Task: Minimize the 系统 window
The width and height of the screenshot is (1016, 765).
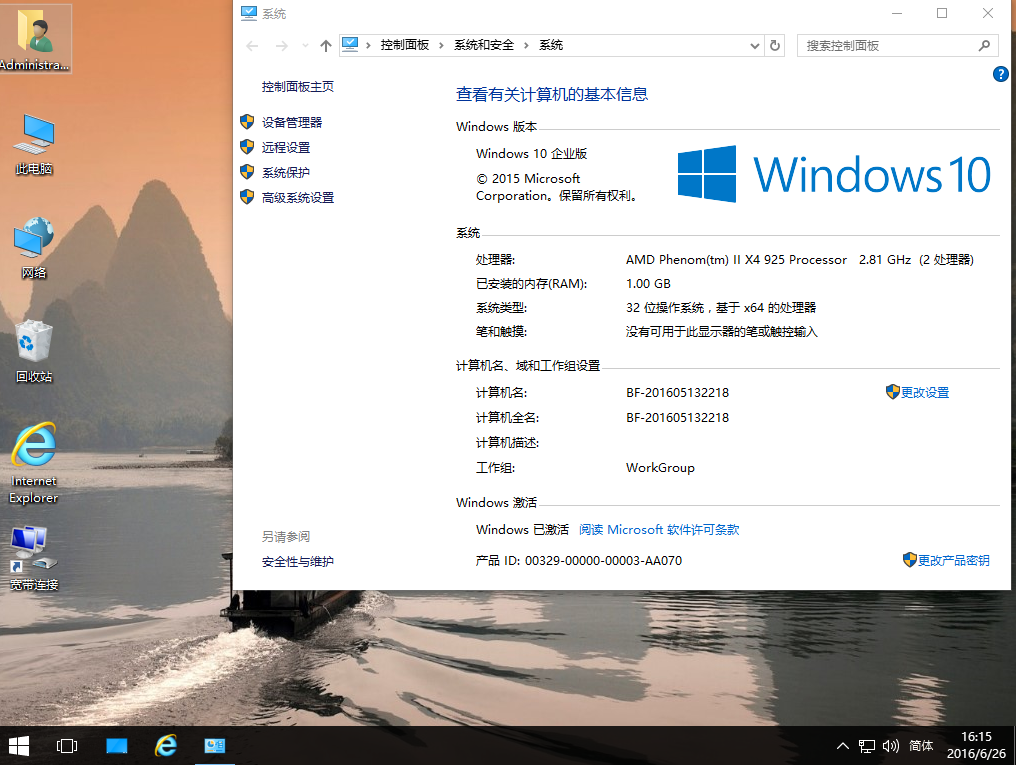Action: coord(897,14)
